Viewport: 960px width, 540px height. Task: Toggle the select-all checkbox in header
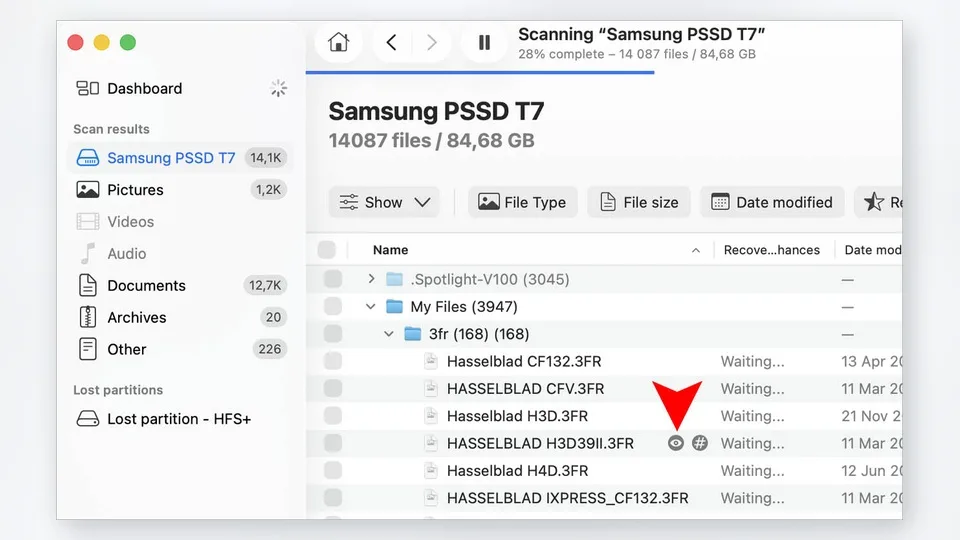327,250
